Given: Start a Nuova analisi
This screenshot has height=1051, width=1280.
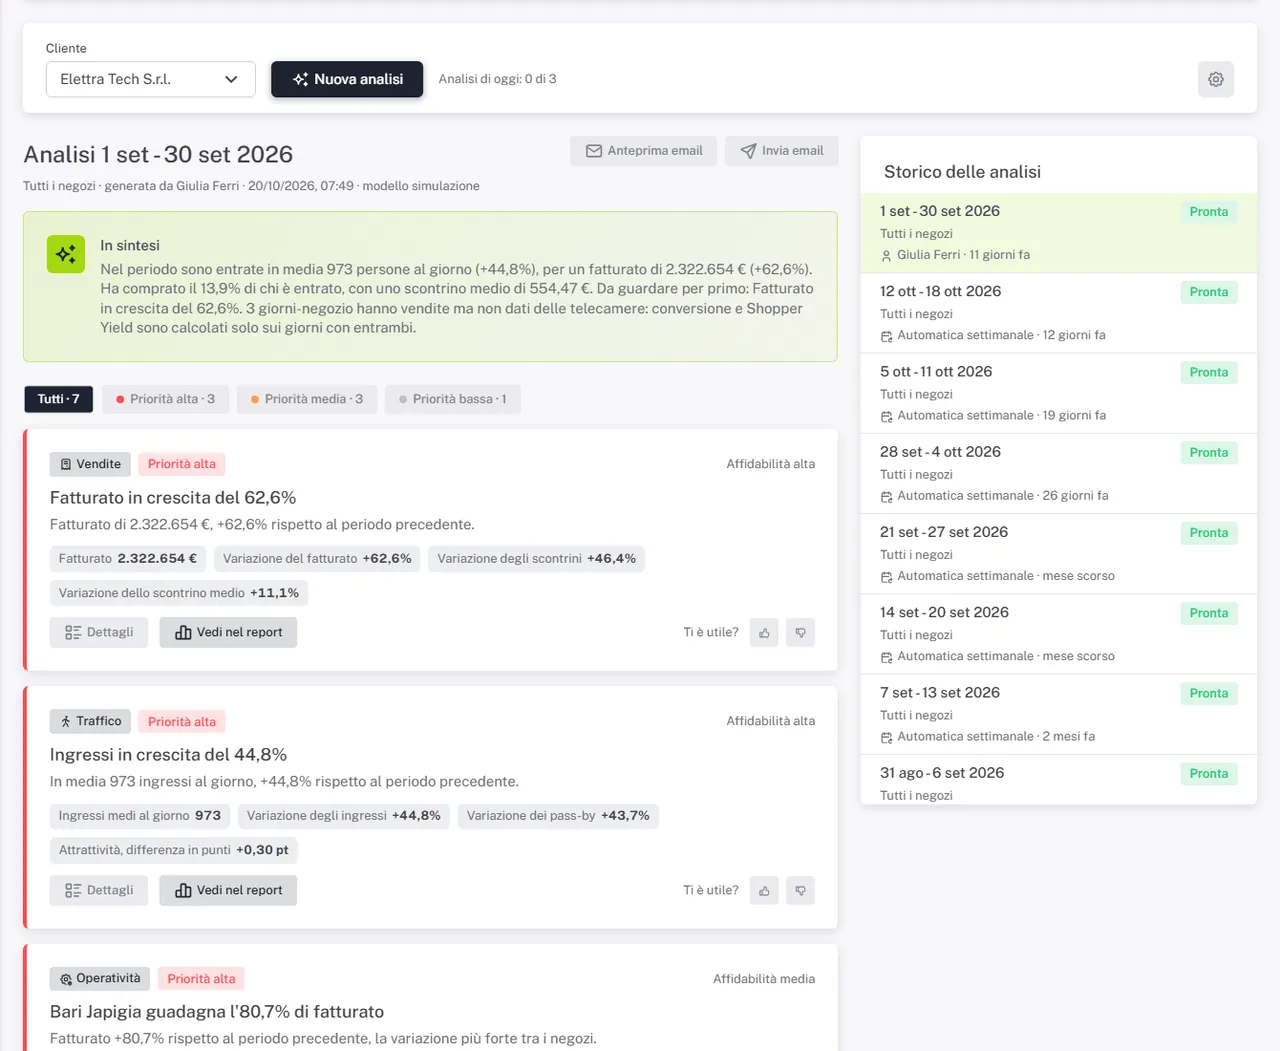Looking at the screenshot, I should coord(347,79).
